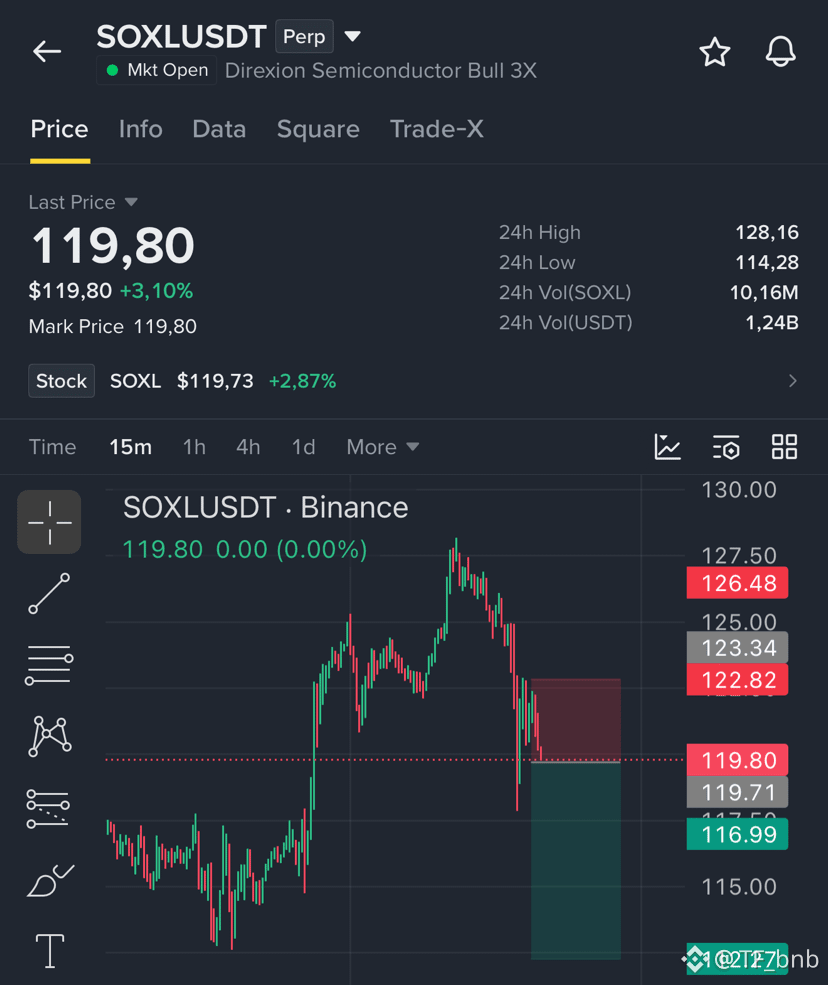Tap the back arrow icon
828x985 pixels.
[x=47, y=52]
